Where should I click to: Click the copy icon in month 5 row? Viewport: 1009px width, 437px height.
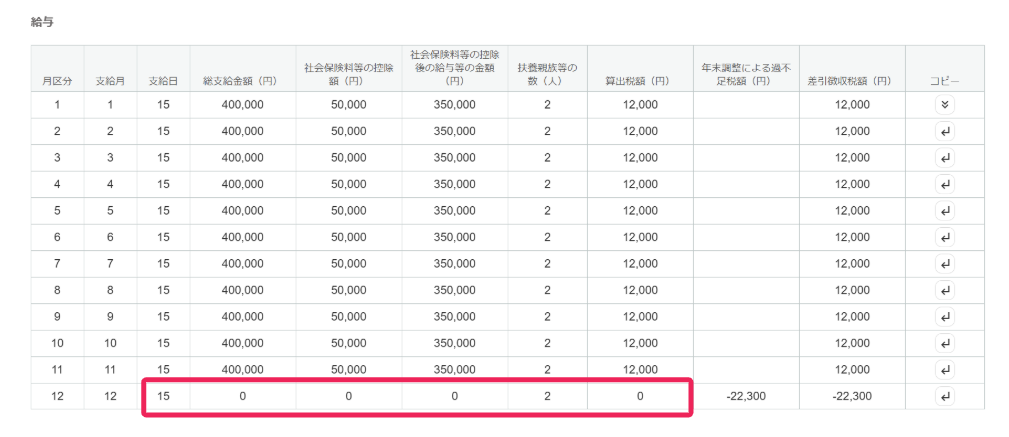click(945, 211)
